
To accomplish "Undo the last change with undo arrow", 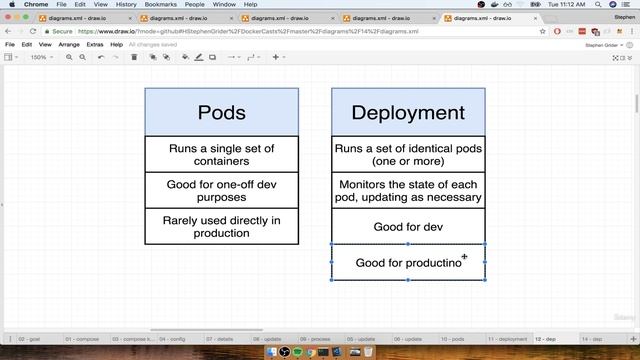I will (x=101, y=58).
